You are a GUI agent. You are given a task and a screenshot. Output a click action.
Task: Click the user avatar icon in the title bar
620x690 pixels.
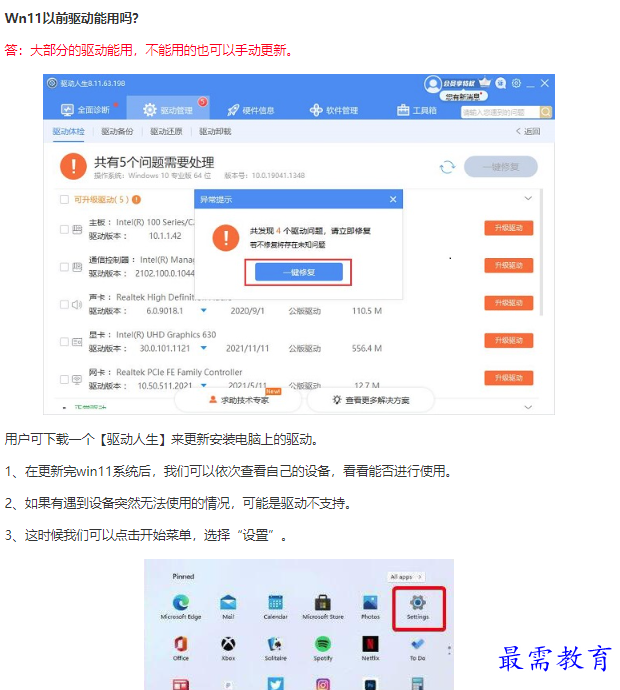pyautogui.click(x=433, y=84)
